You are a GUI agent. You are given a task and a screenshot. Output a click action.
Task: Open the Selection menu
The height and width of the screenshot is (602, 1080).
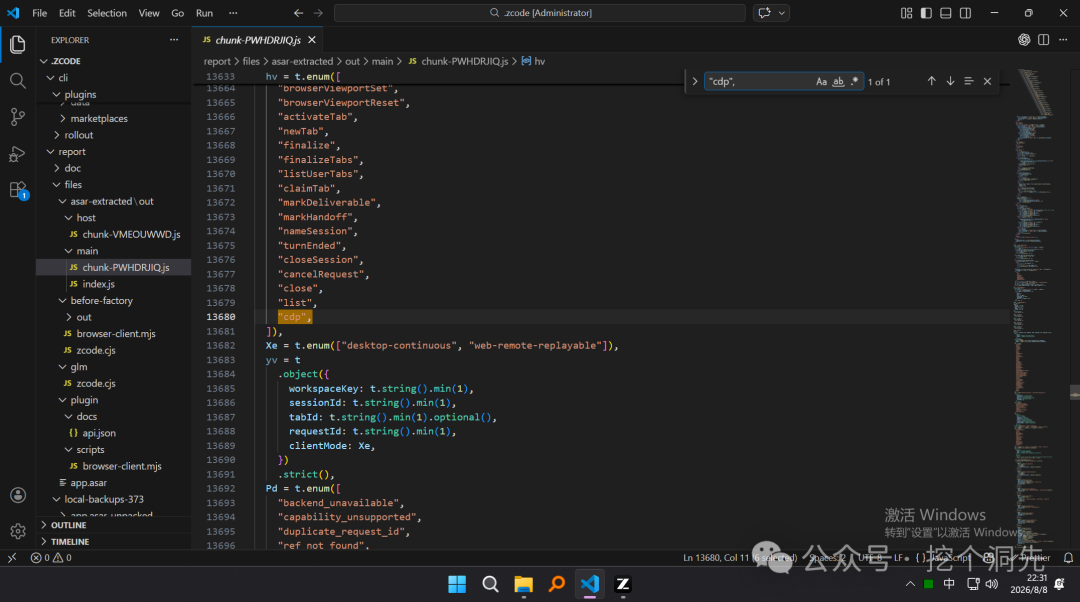107,12
